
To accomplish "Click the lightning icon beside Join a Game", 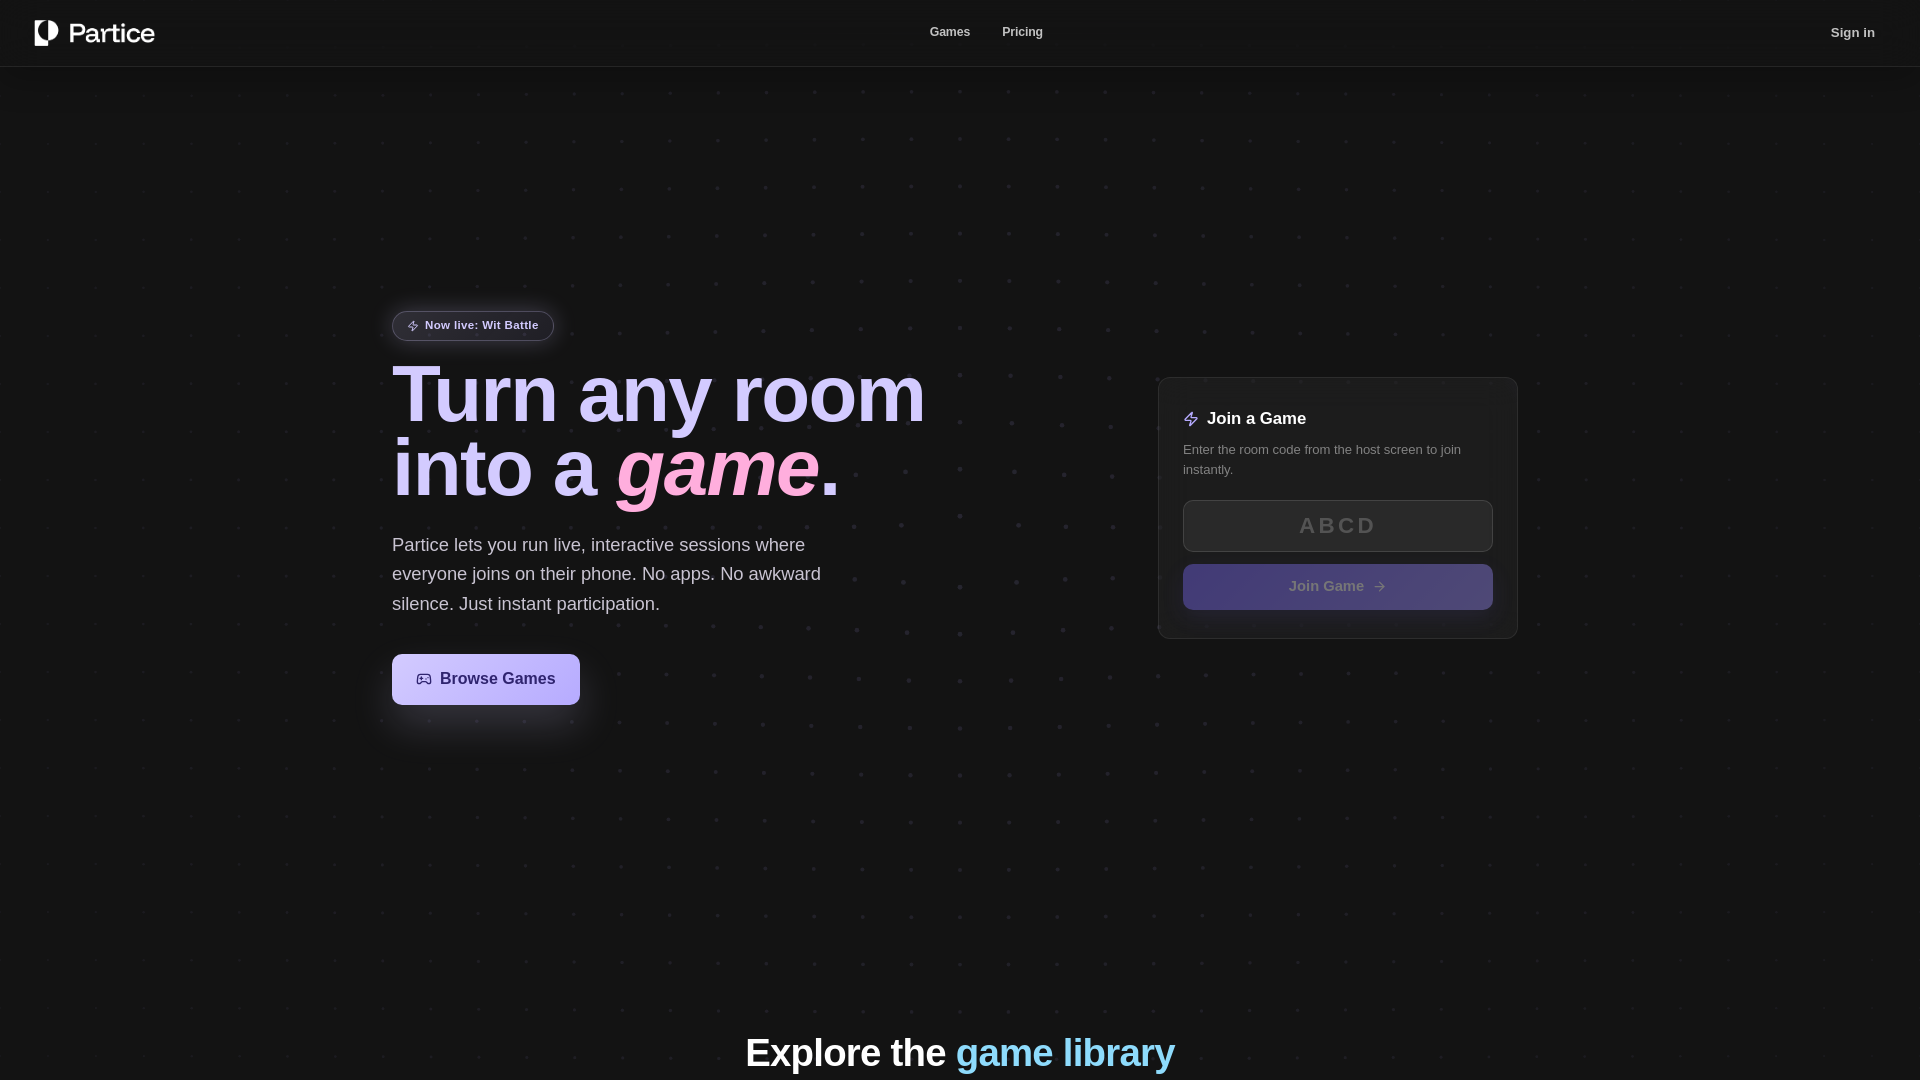I will tap(1191, 419).
